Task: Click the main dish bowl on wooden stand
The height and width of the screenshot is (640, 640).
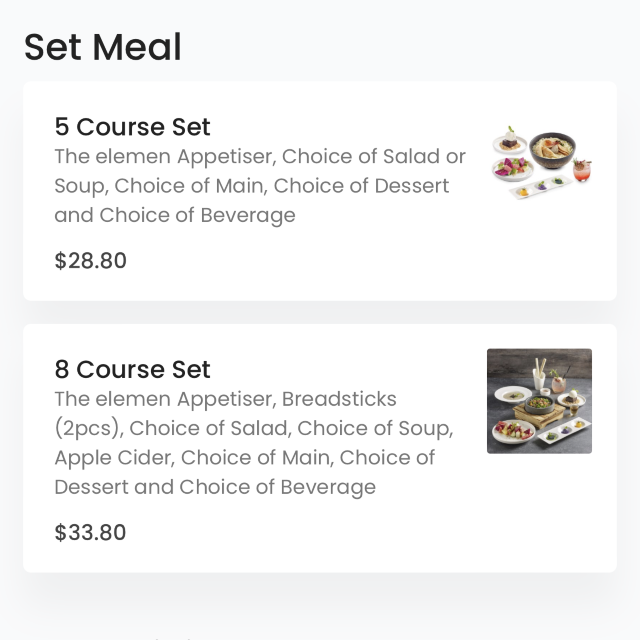Action: pos(539,404)
